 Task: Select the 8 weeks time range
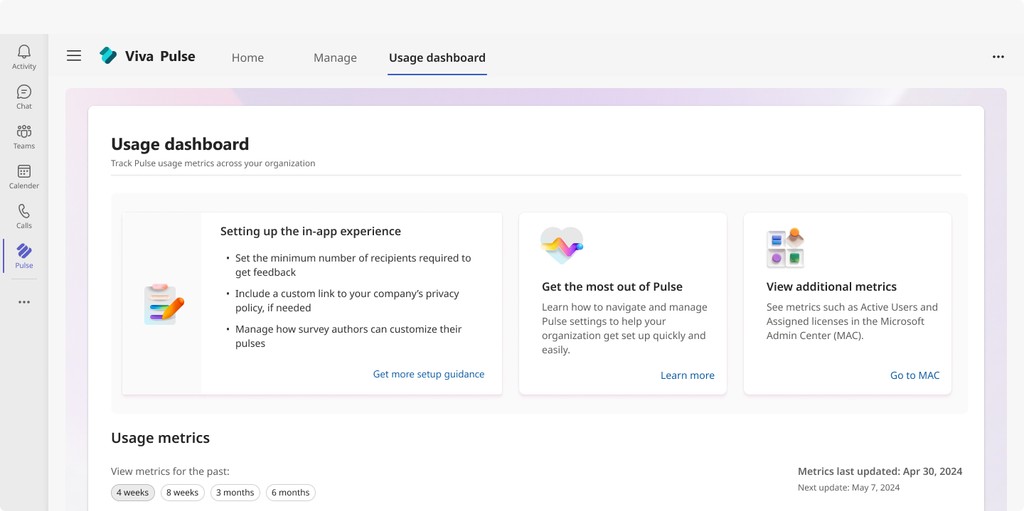(183, 493)
